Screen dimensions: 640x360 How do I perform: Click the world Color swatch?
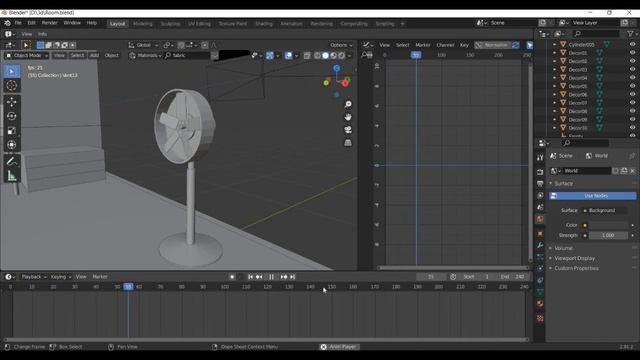tap(608, 225)
